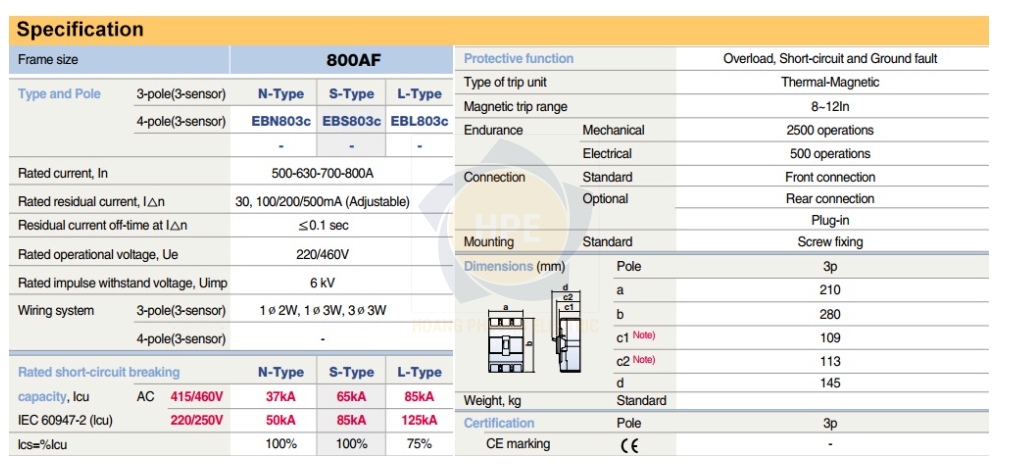Click the '125kA' breaking capacity
Viewport: 1015px width, 472px height.
coord(419,420)
